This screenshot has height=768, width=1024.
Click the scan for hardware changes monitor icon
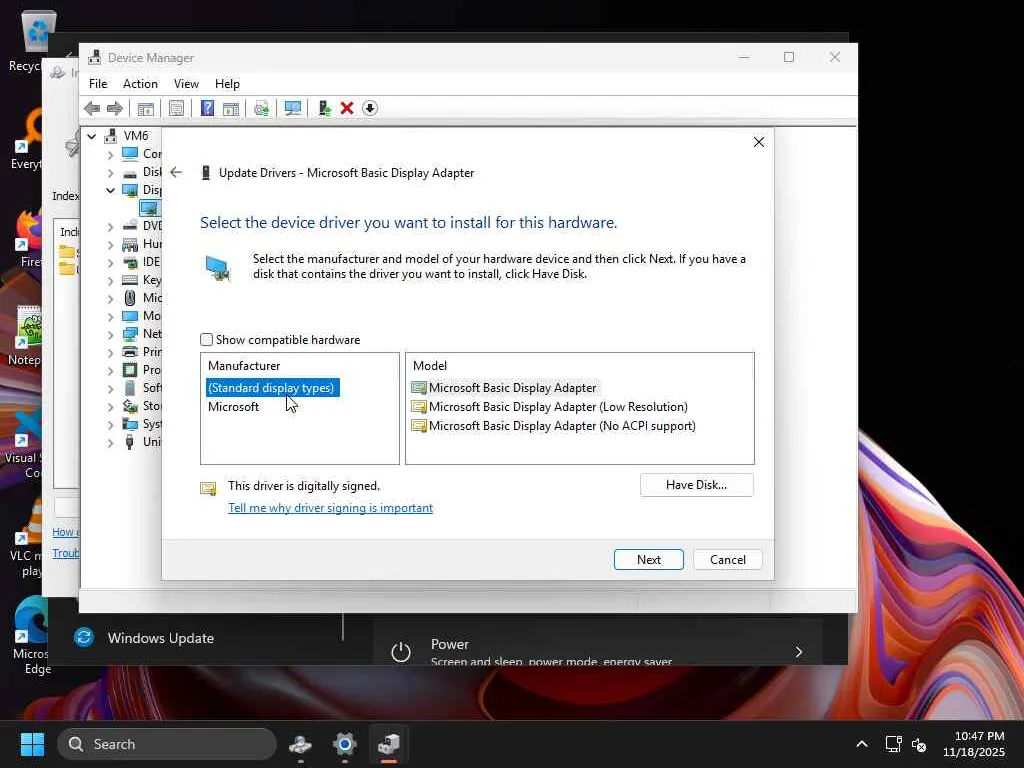coord(293,108)
